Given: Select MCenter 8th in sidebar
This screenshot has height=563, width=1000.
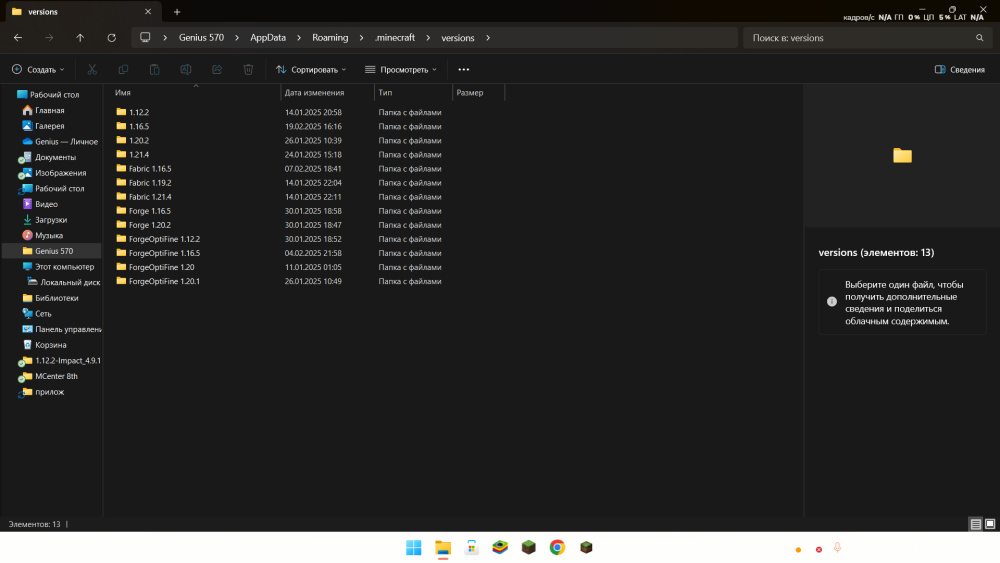Looking at the screenshot, I should [x=56, y=376].
